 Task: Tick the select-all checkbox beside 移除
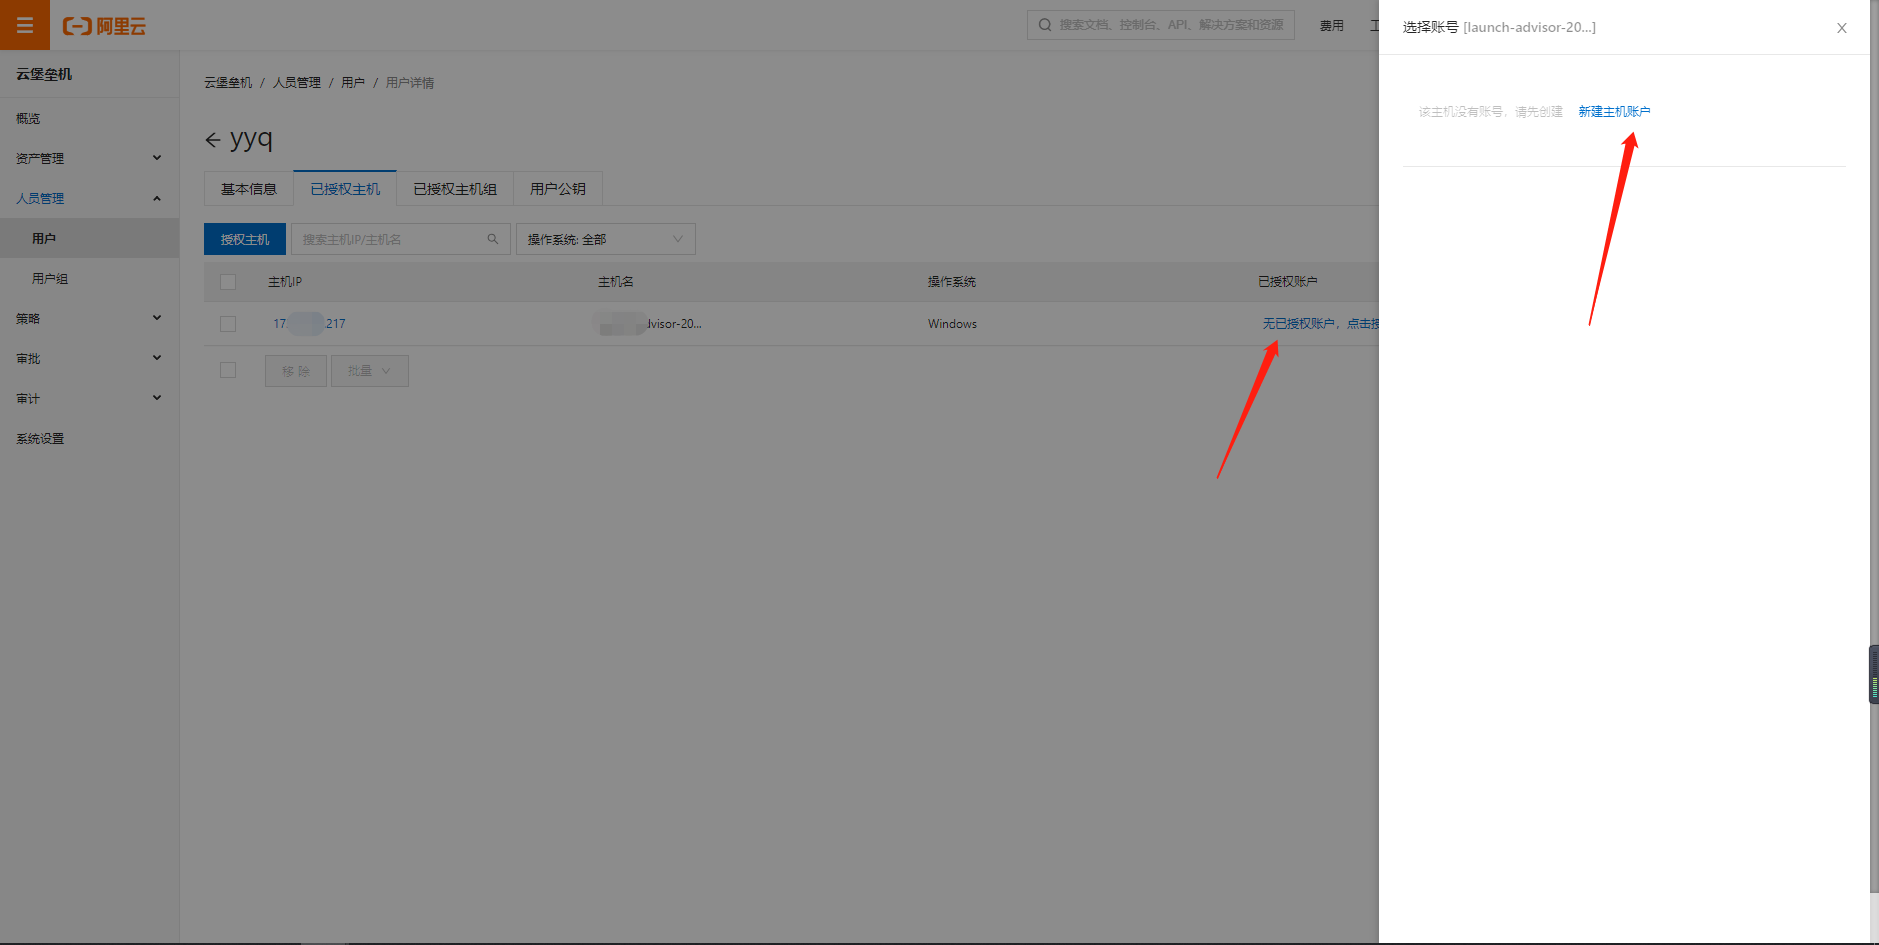(x=228, y=370)
